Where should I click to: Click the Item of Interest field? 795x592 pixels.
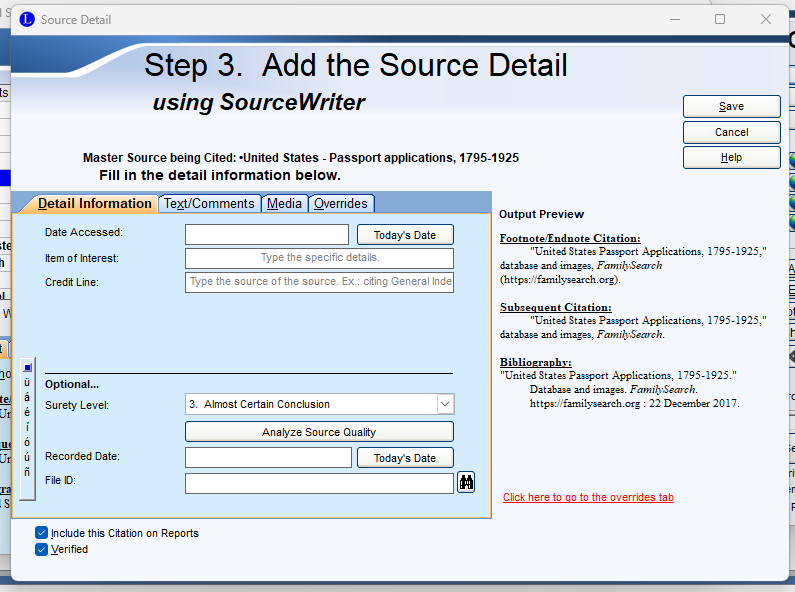pyautogui.click(x=319, y=258)
